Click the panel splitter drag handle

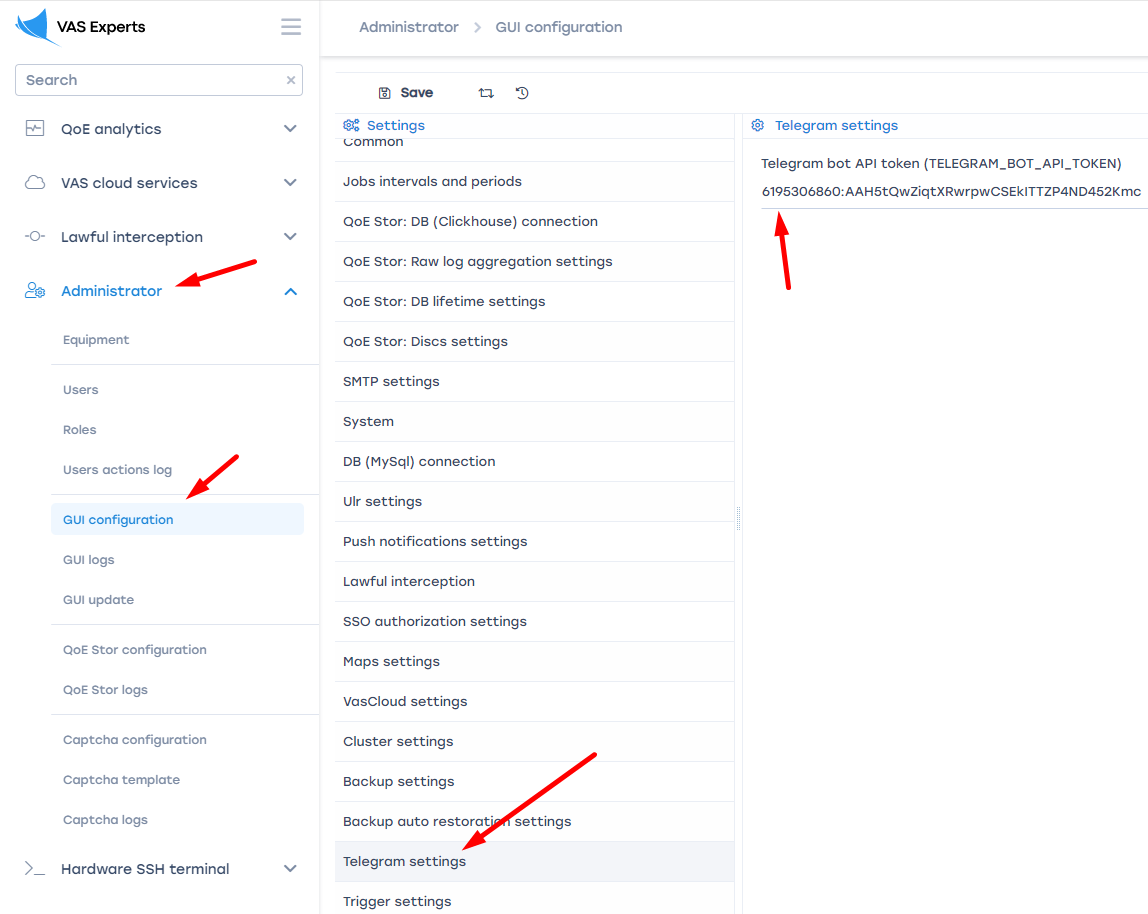738,518
